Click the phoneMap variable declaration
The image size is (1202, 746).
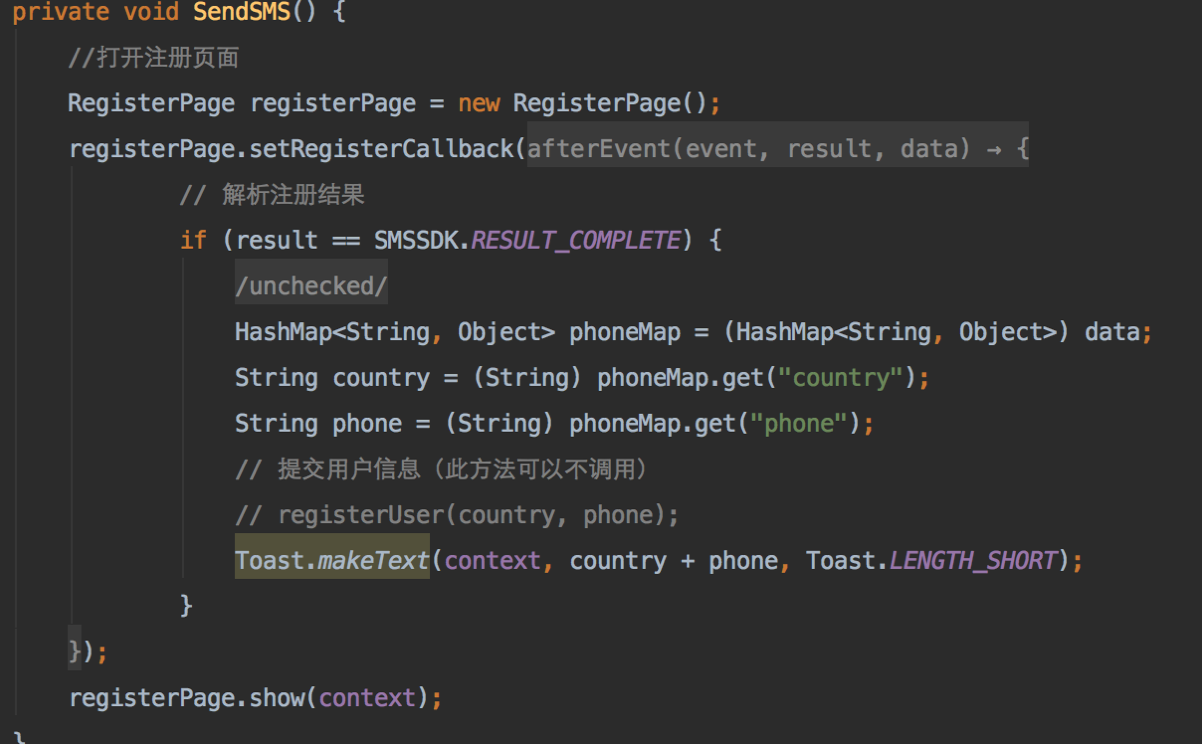[624, 332]
